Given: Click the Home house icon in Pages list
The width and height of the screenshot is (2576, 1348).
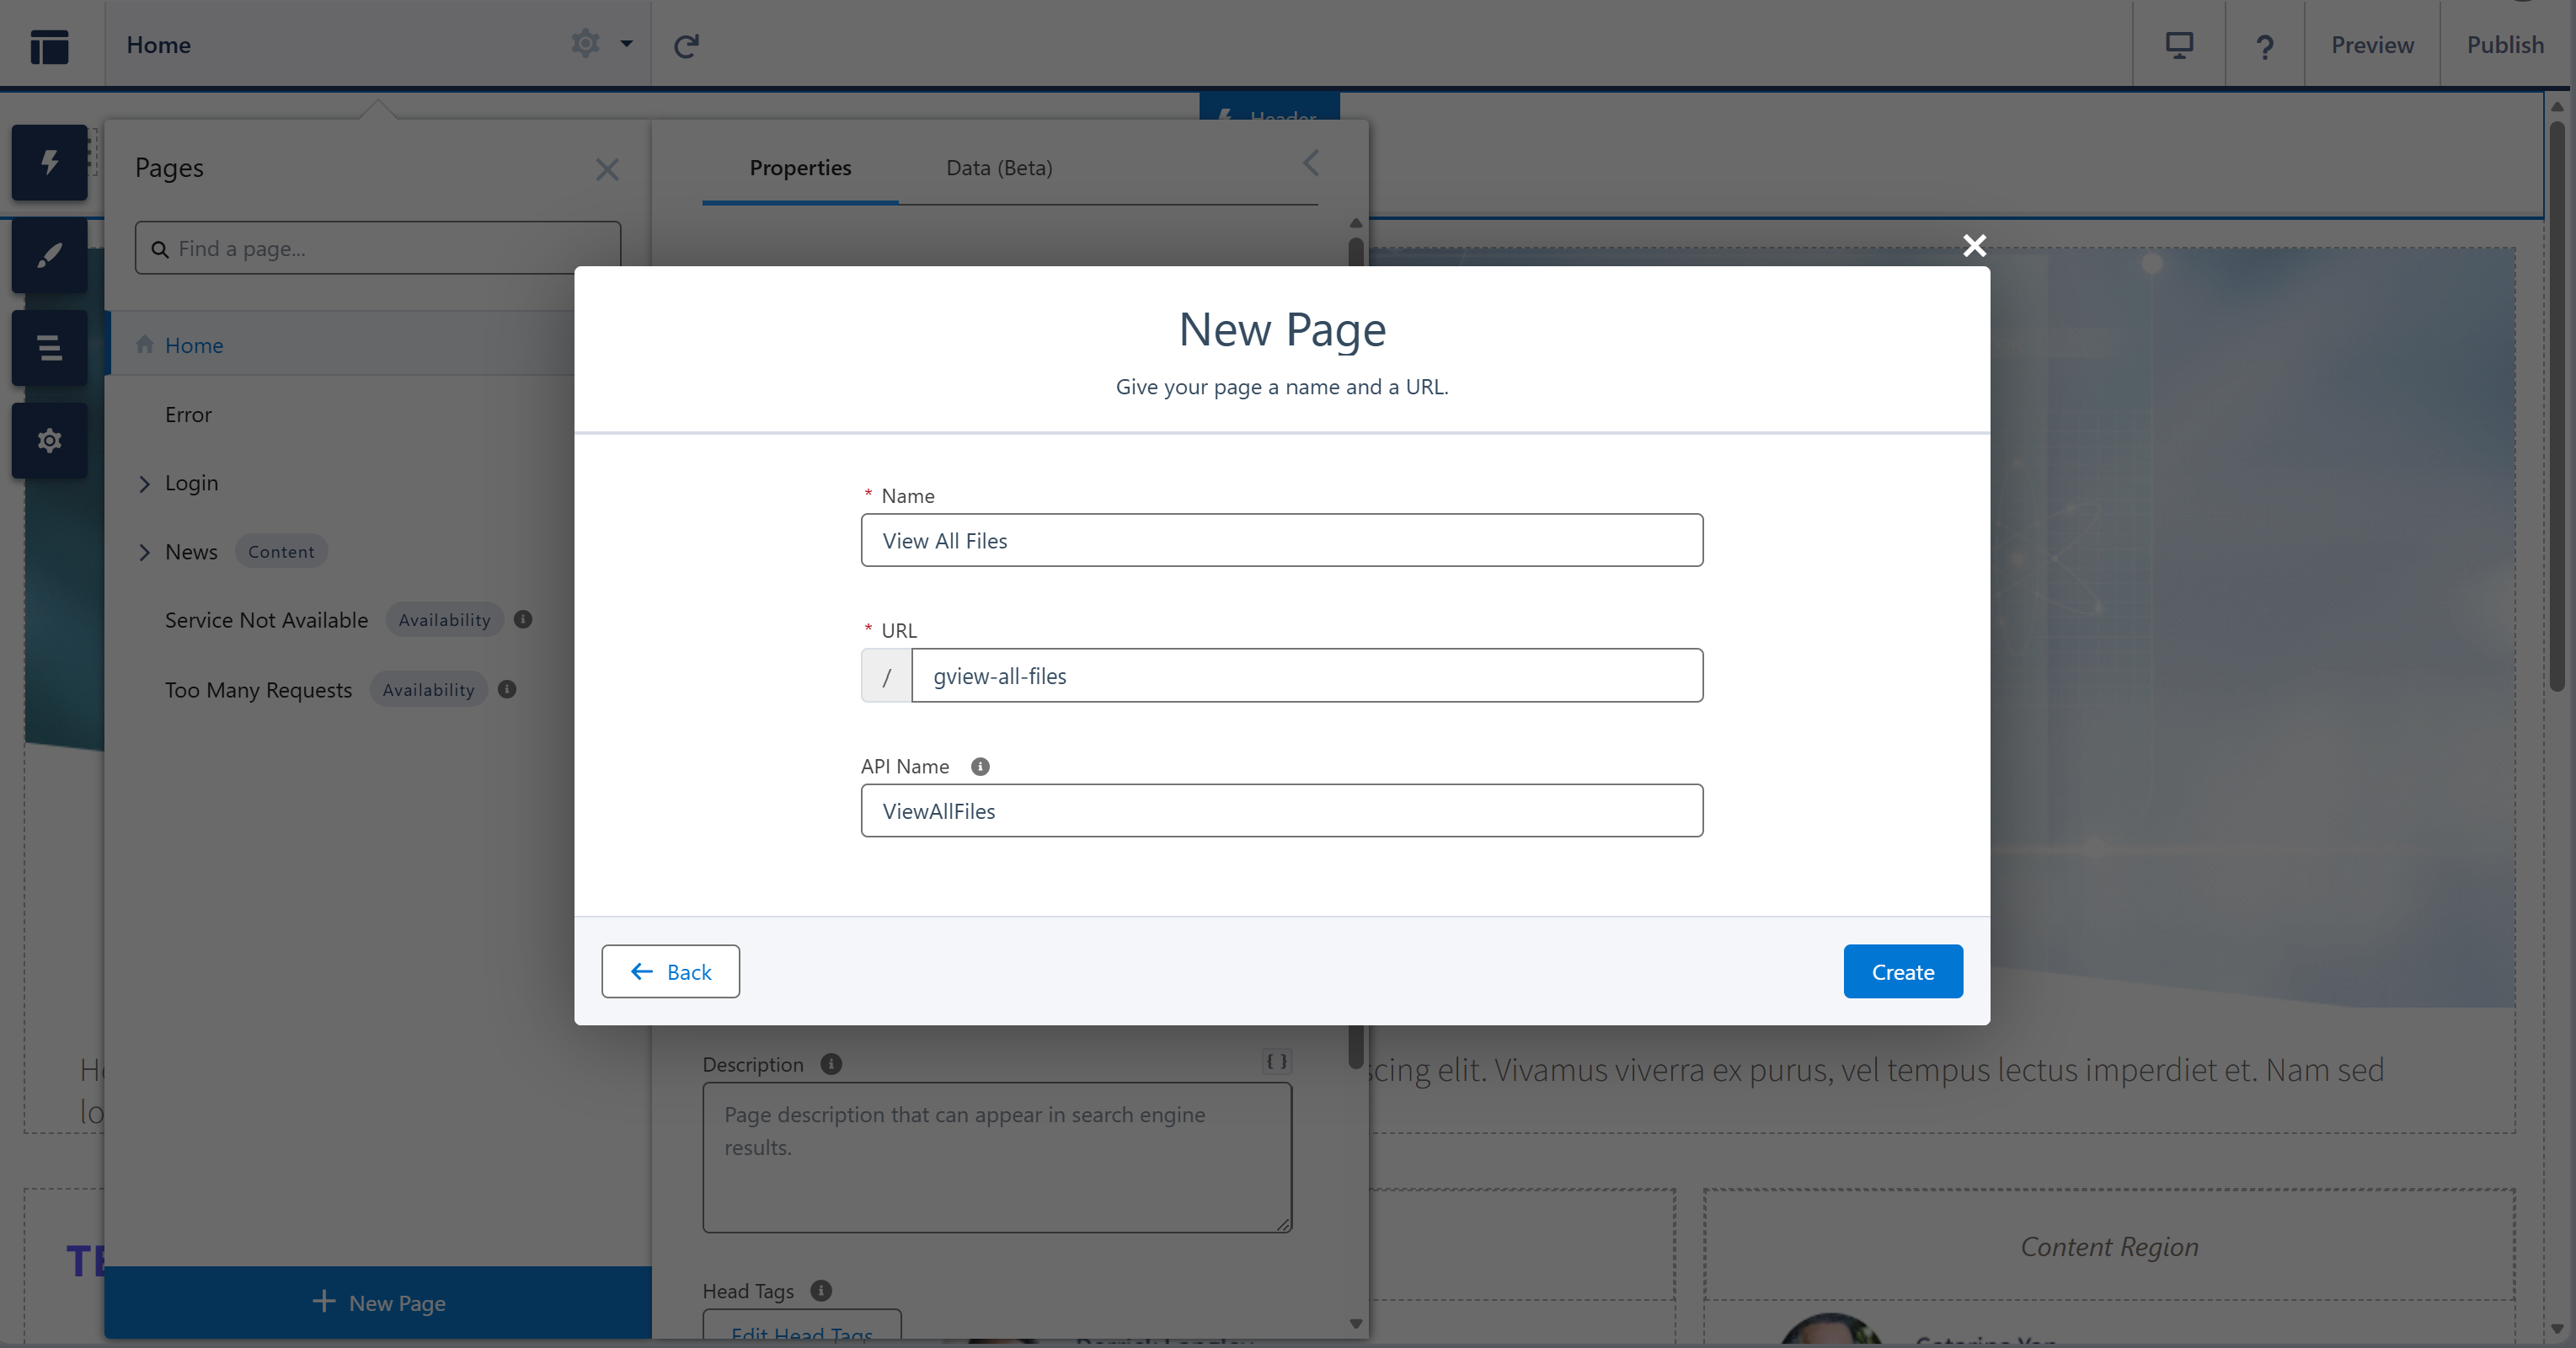Looking at the screenshot, I should point(145,344).
